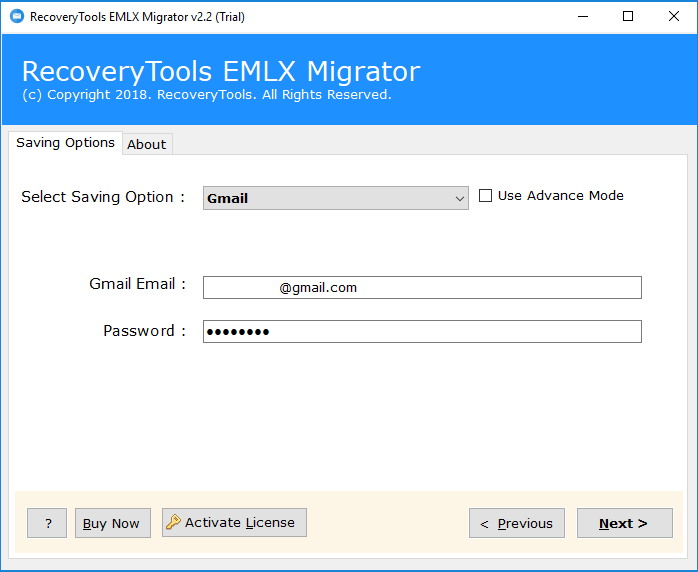Enable Use Advance Mode checkbox
Screen dimensions: 698x572
pyautogui.click(x=485, y=195)
